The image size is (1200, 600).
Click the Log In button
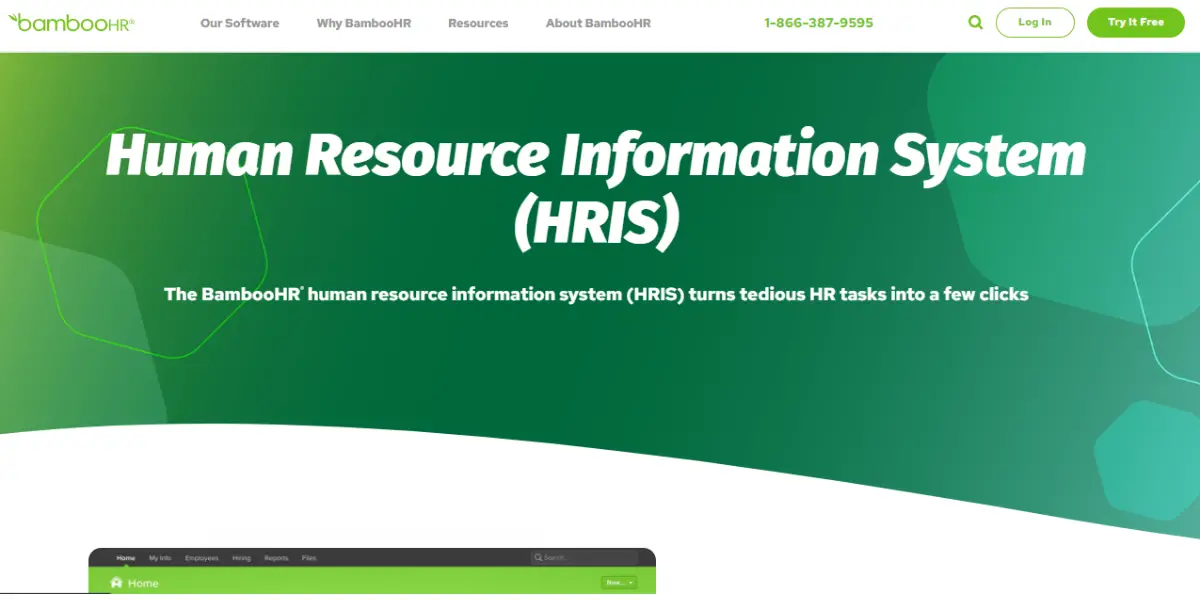pos(1035,22)
